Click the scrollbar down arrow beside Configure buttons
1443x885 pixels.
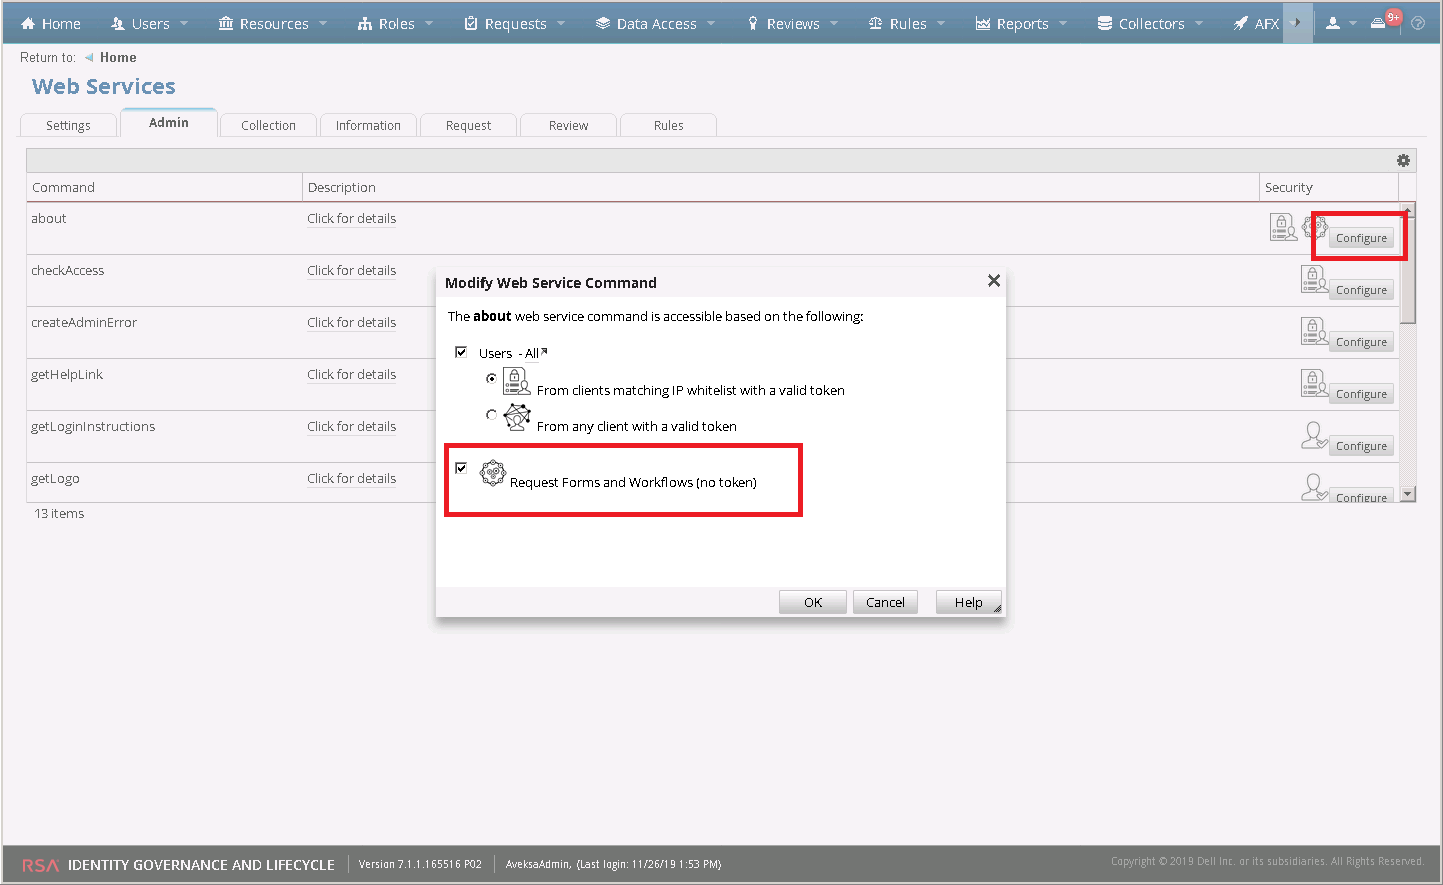[1407, 492]
